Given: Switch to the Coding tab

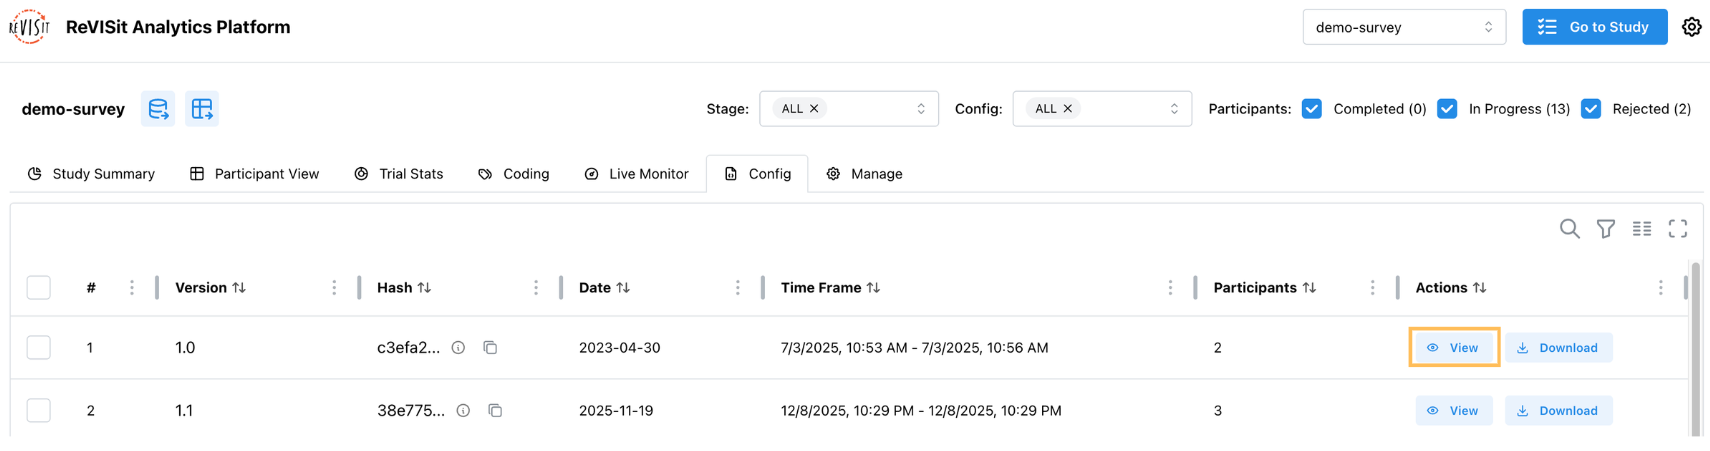Looking at the screenshot, I should 514,174.
